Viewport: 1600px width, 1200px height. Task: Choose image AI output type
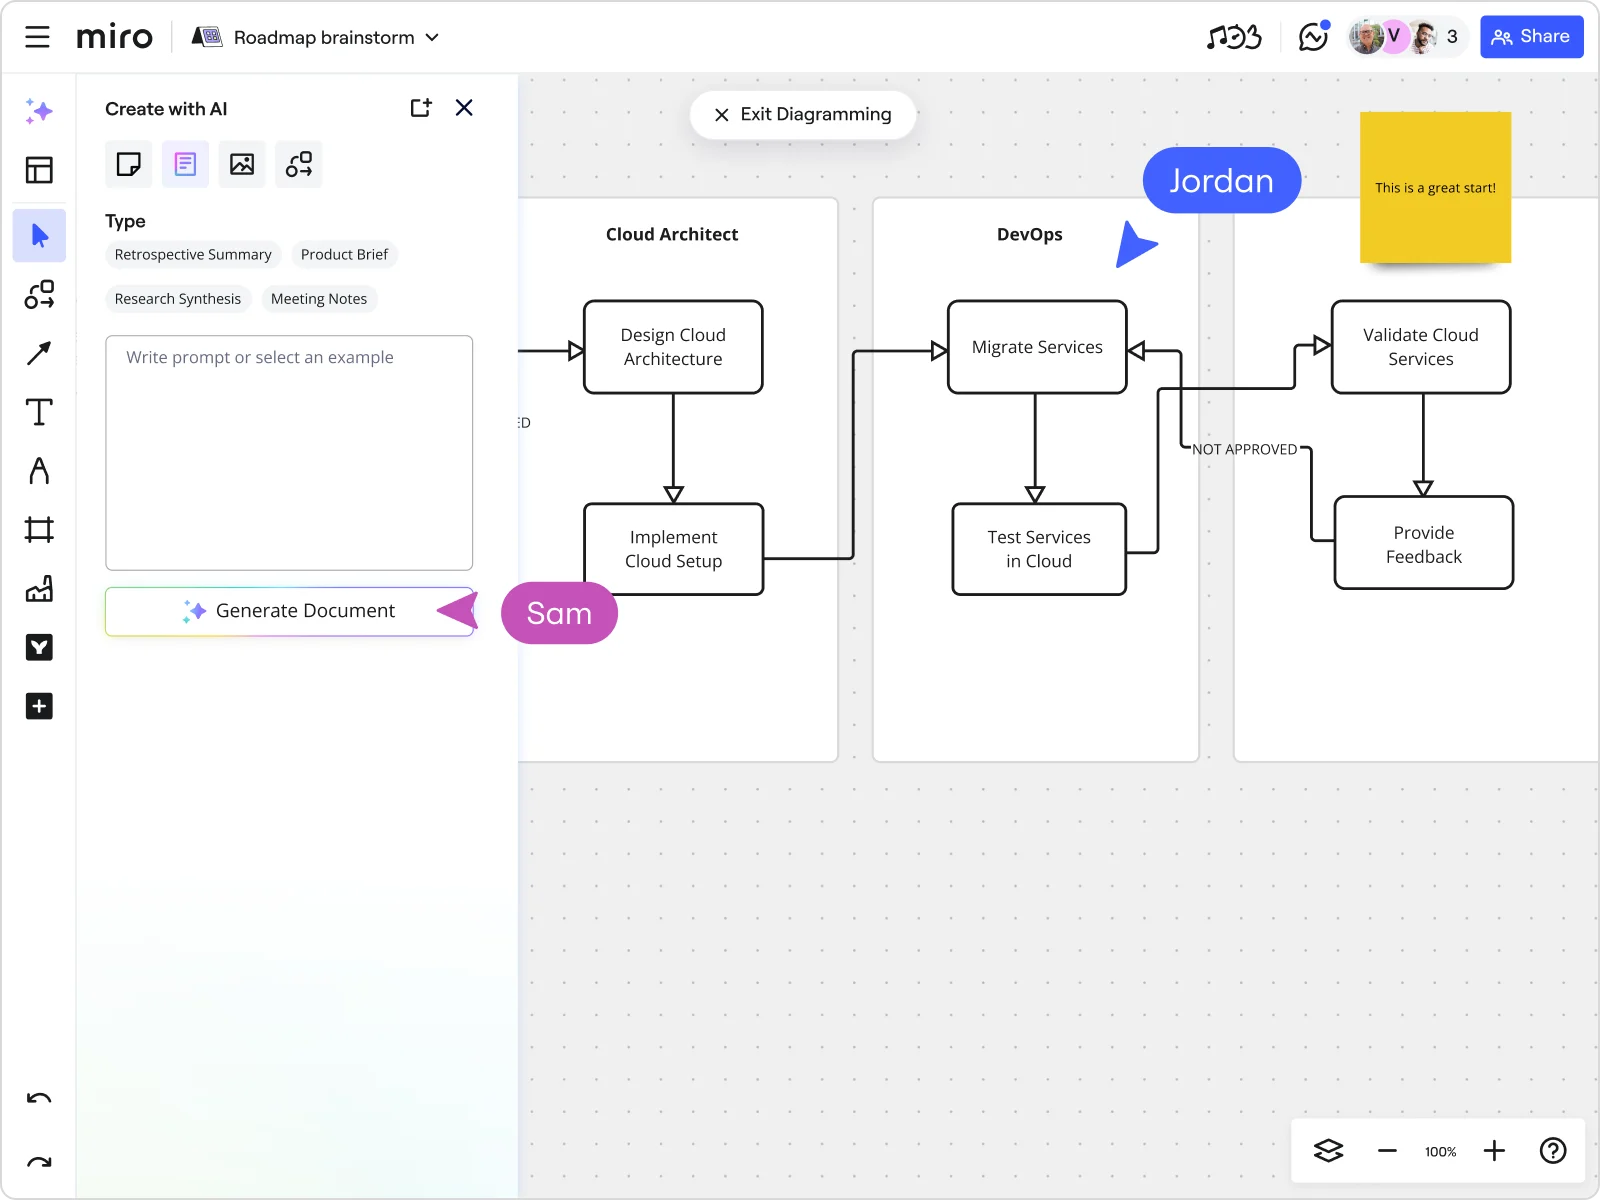(242, 164)
